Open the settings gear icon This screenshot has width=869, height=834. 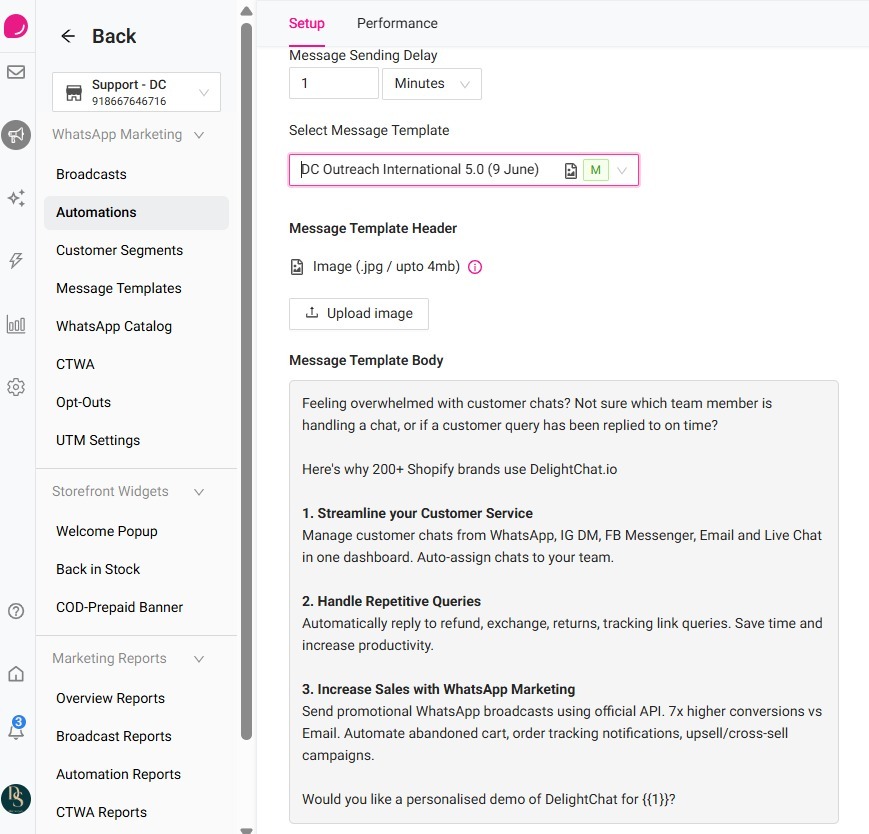[x=16, y=387]
